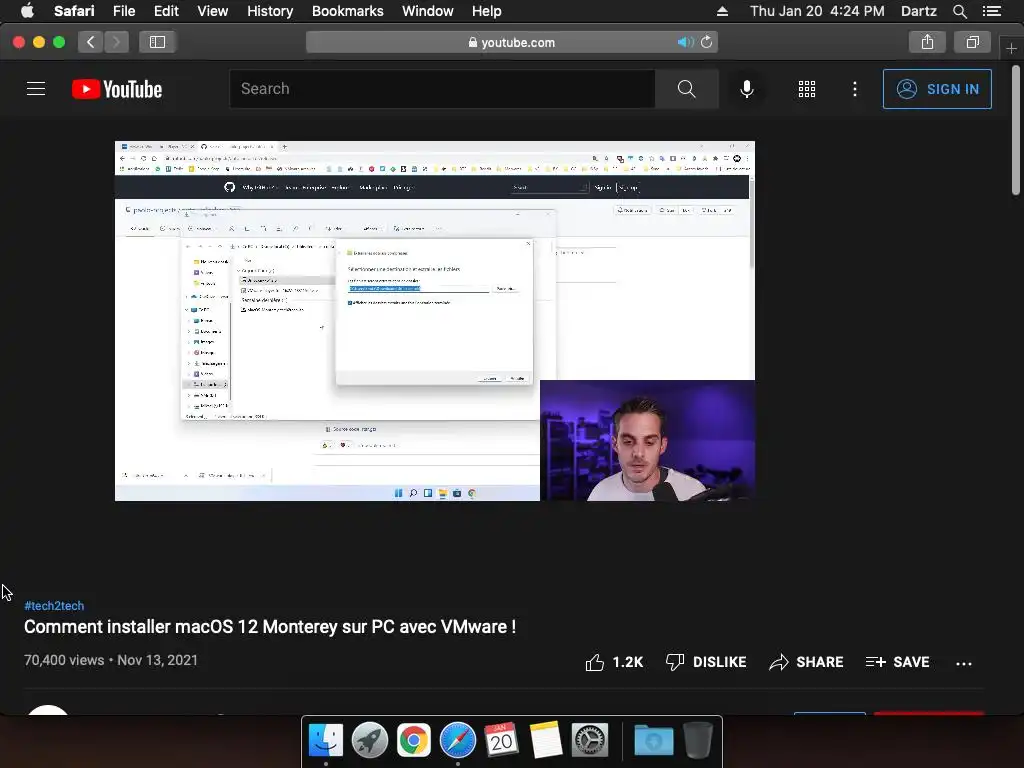Sign in to YouTube
The height and width of the screenshot is (768, 1024).
tap(936, 89)
